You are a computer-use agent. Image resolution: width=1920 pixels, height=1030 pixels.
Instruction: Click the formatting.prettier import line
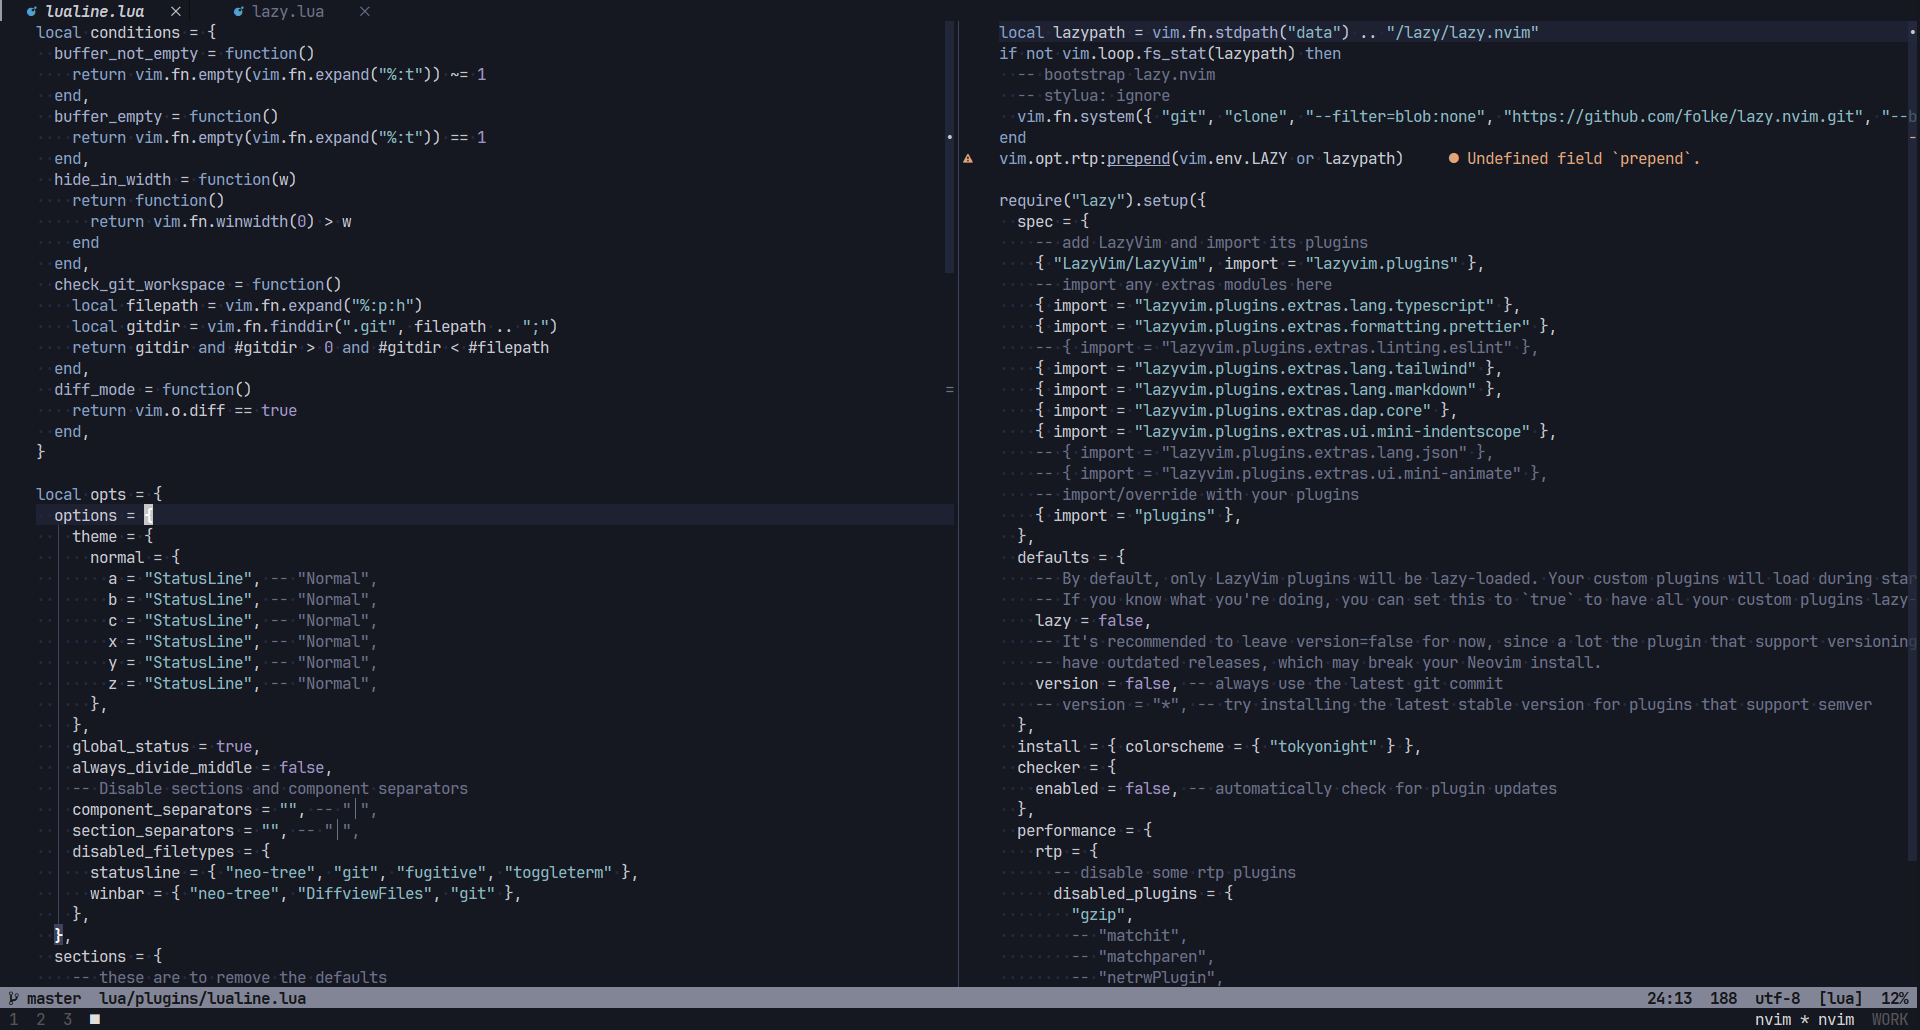(1296, 326)
